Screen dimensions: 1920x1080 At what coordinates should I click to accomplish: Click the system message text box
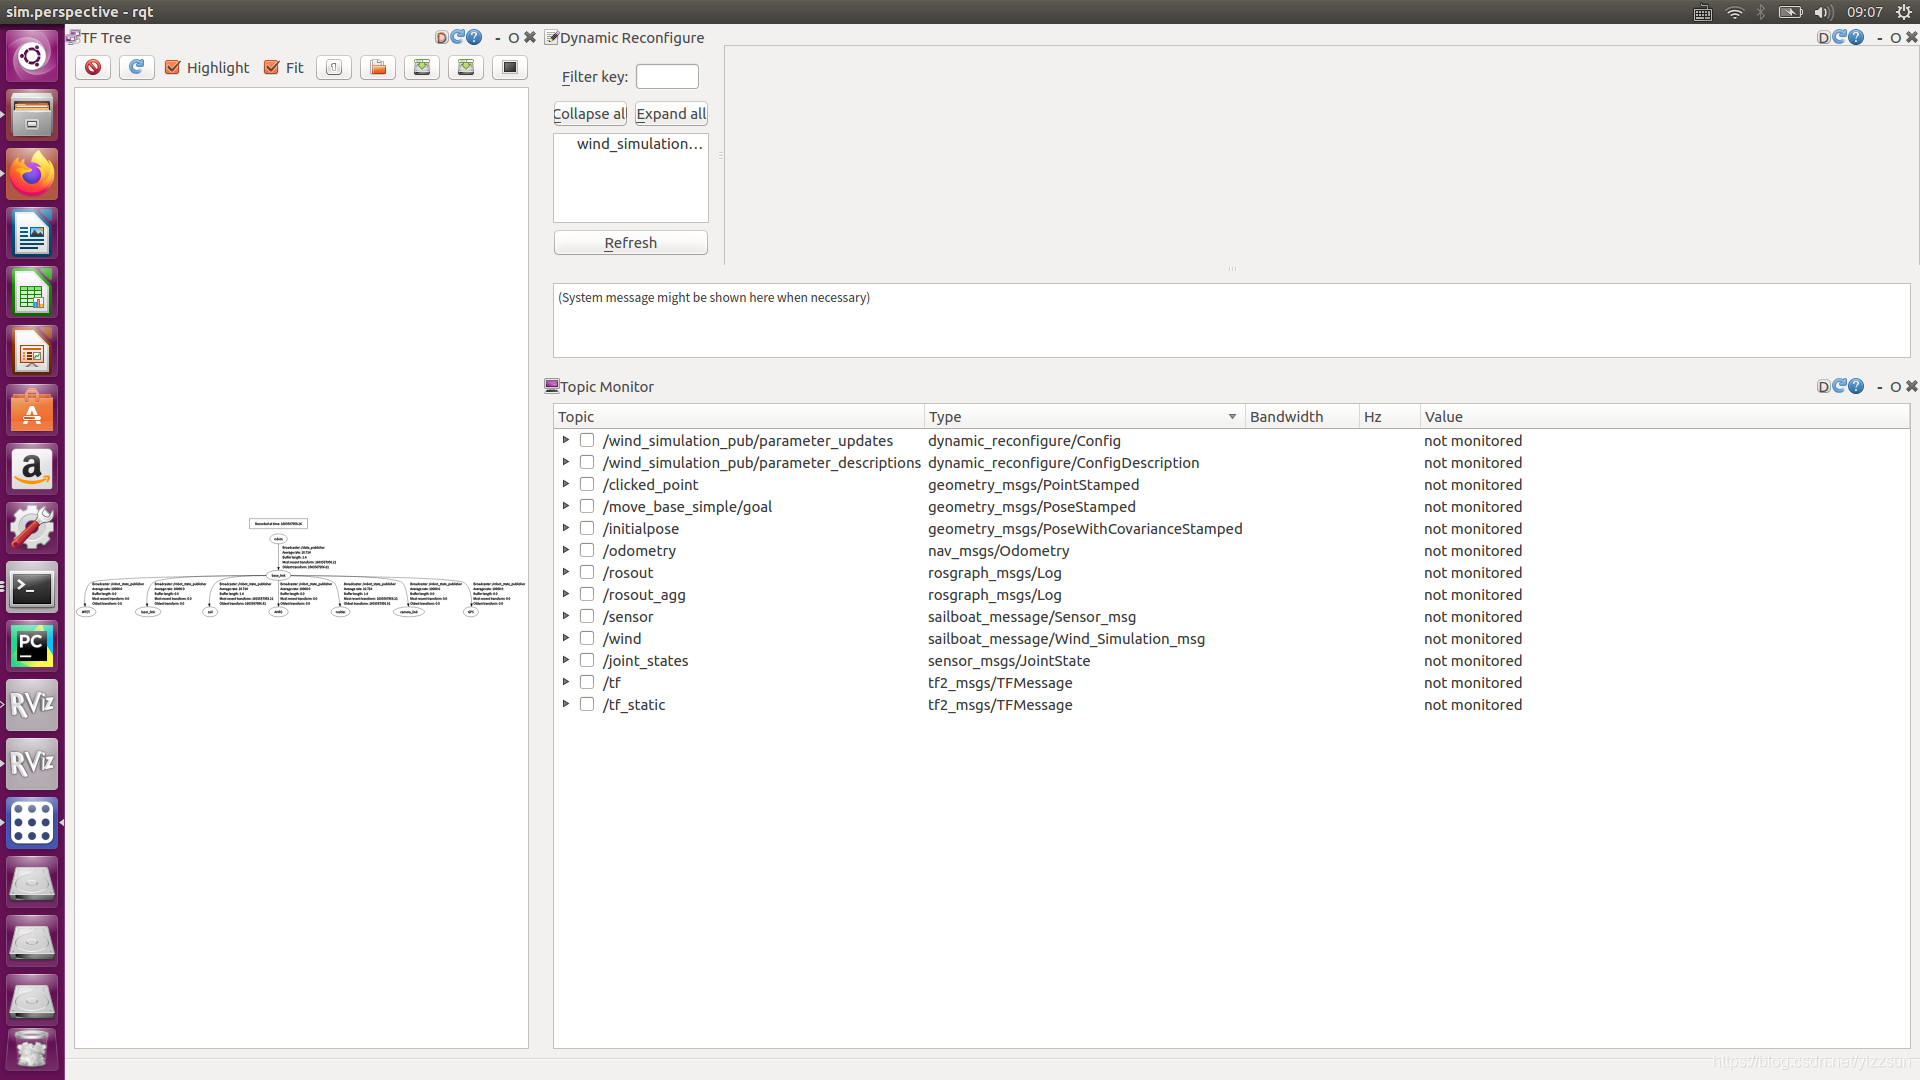pyautogui.click(x=1231, y=320)
